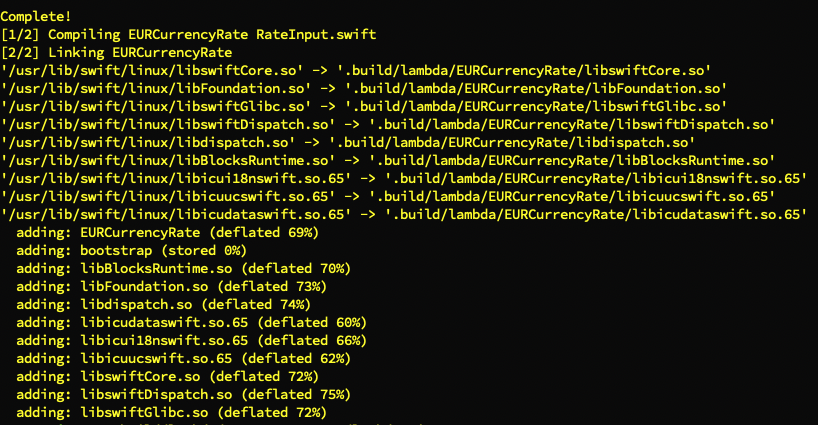Click destination path '.build/lambda/EURCurrencyRate/libBlocksRuntime.so'
The image size is (818, 425).
click(x=572, y=160)
